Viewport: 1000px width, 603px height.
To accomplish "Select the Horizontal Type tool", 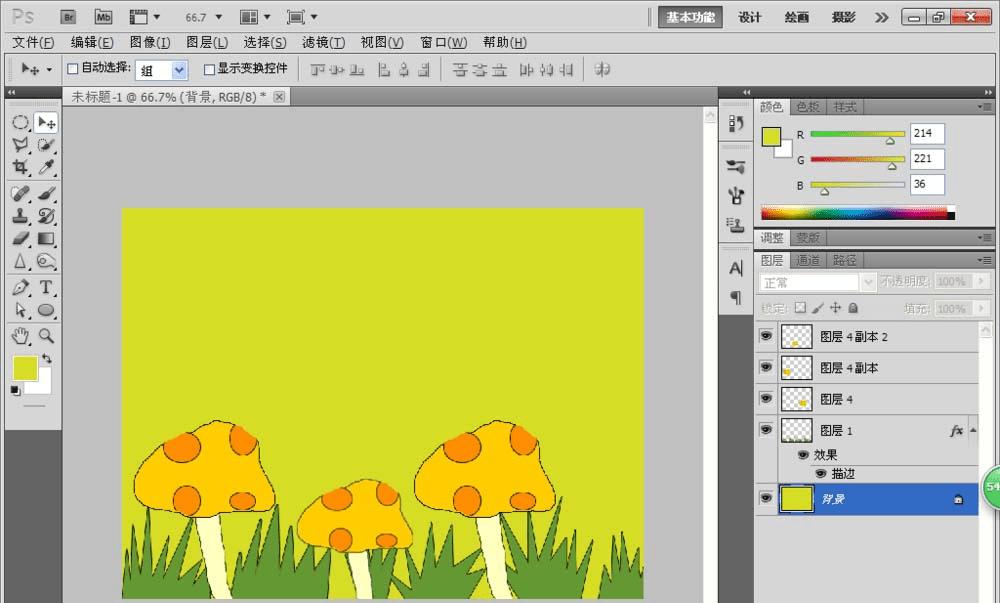I will [46, 287].
